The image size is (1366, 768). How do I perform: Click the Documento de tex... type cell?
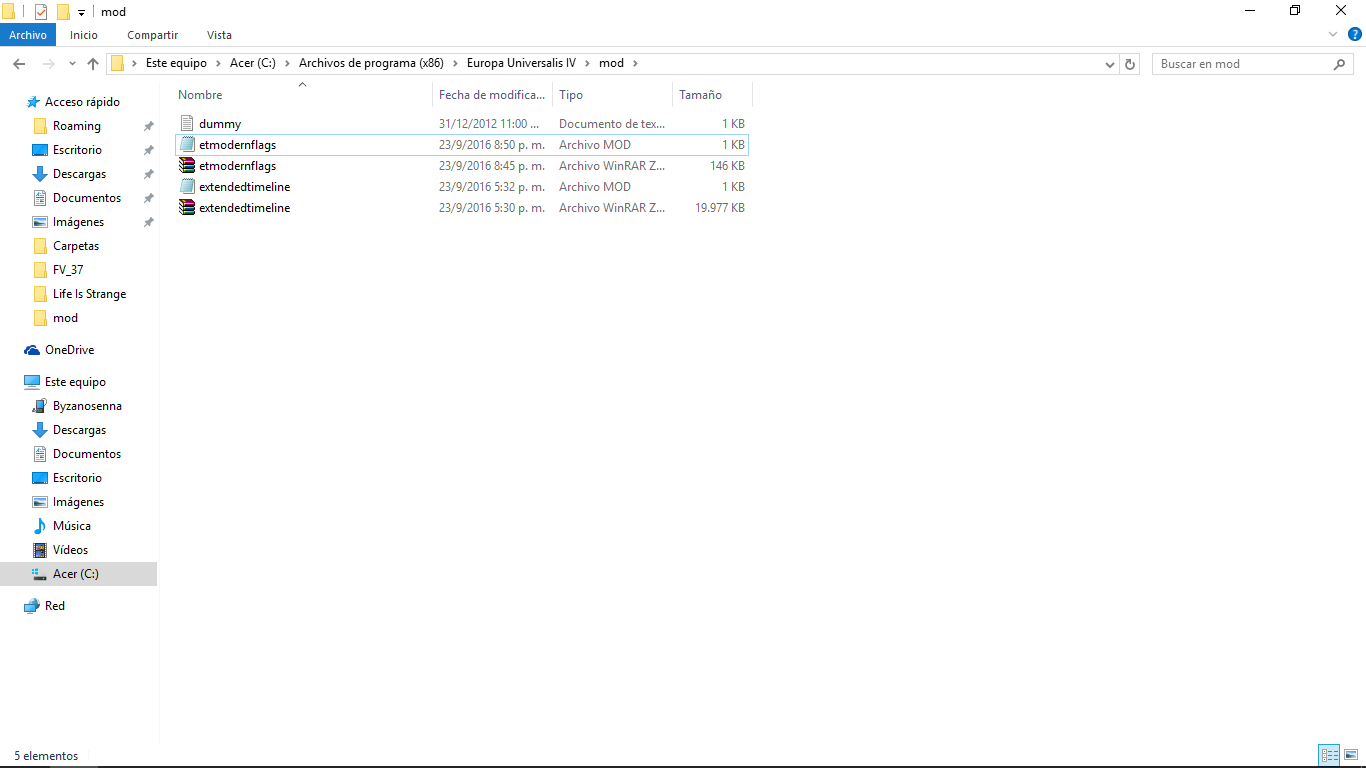(x=611, y=124)
